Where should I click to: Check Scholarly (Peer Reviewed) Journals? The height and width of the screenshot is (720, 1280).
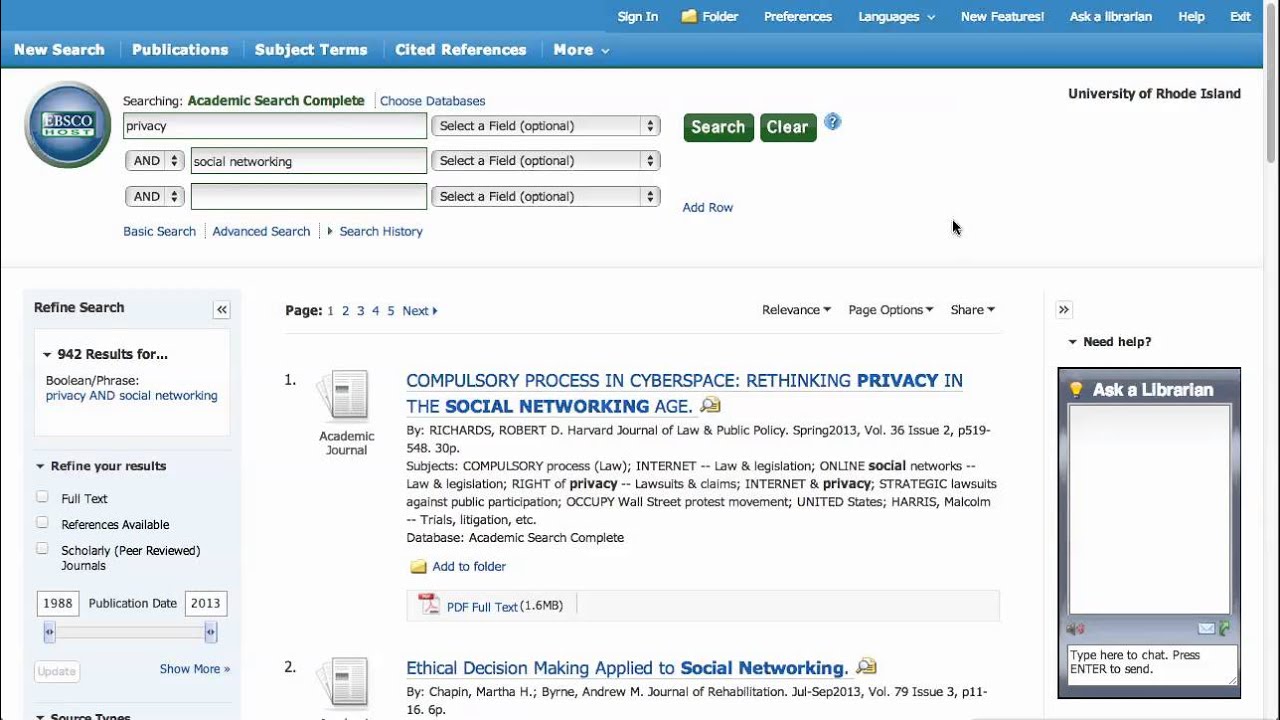[42, 549]
